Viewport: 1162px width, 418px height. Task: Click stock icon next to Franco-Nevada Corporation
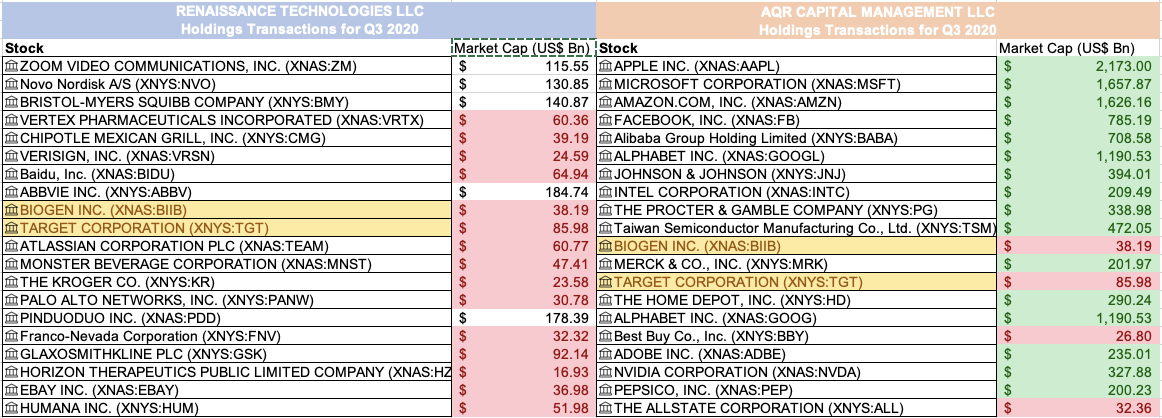pos(11,336)
